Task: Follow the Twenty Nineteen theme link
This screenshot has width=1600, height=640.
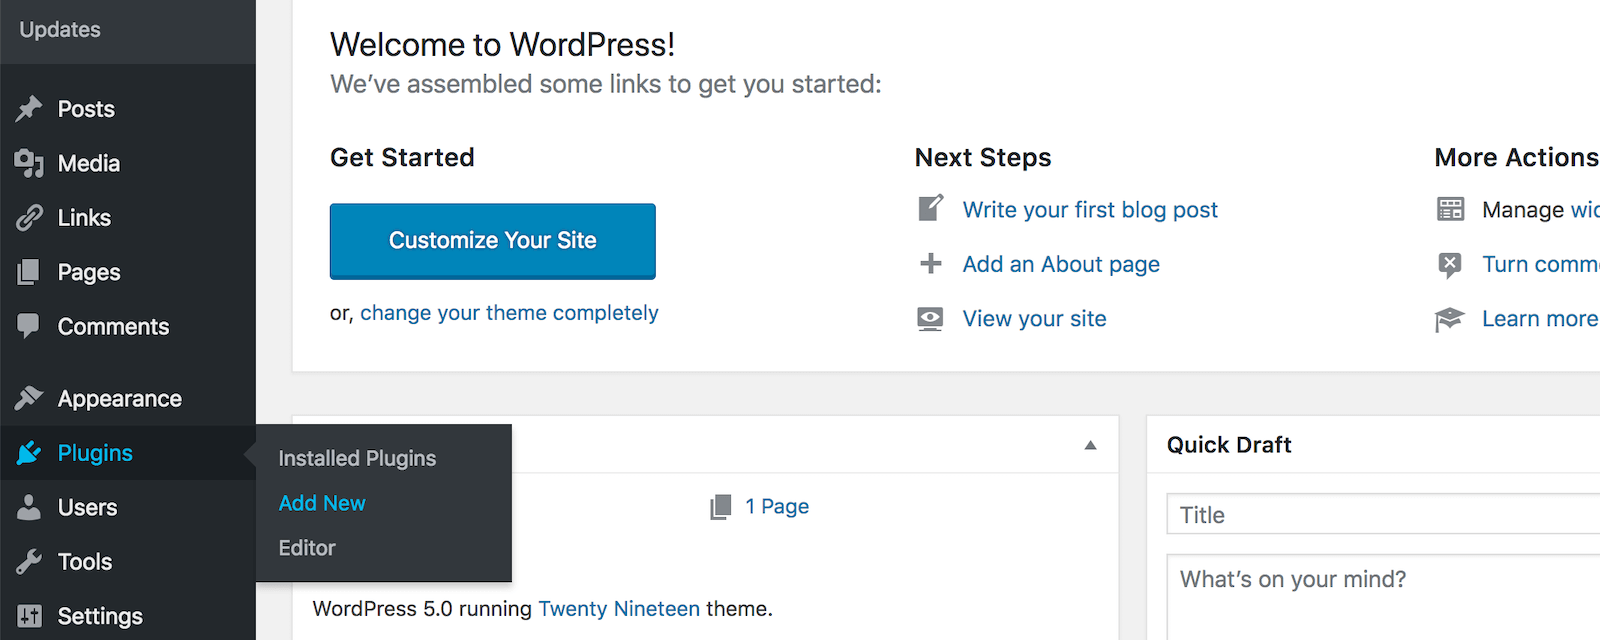Action: point(619,608)
